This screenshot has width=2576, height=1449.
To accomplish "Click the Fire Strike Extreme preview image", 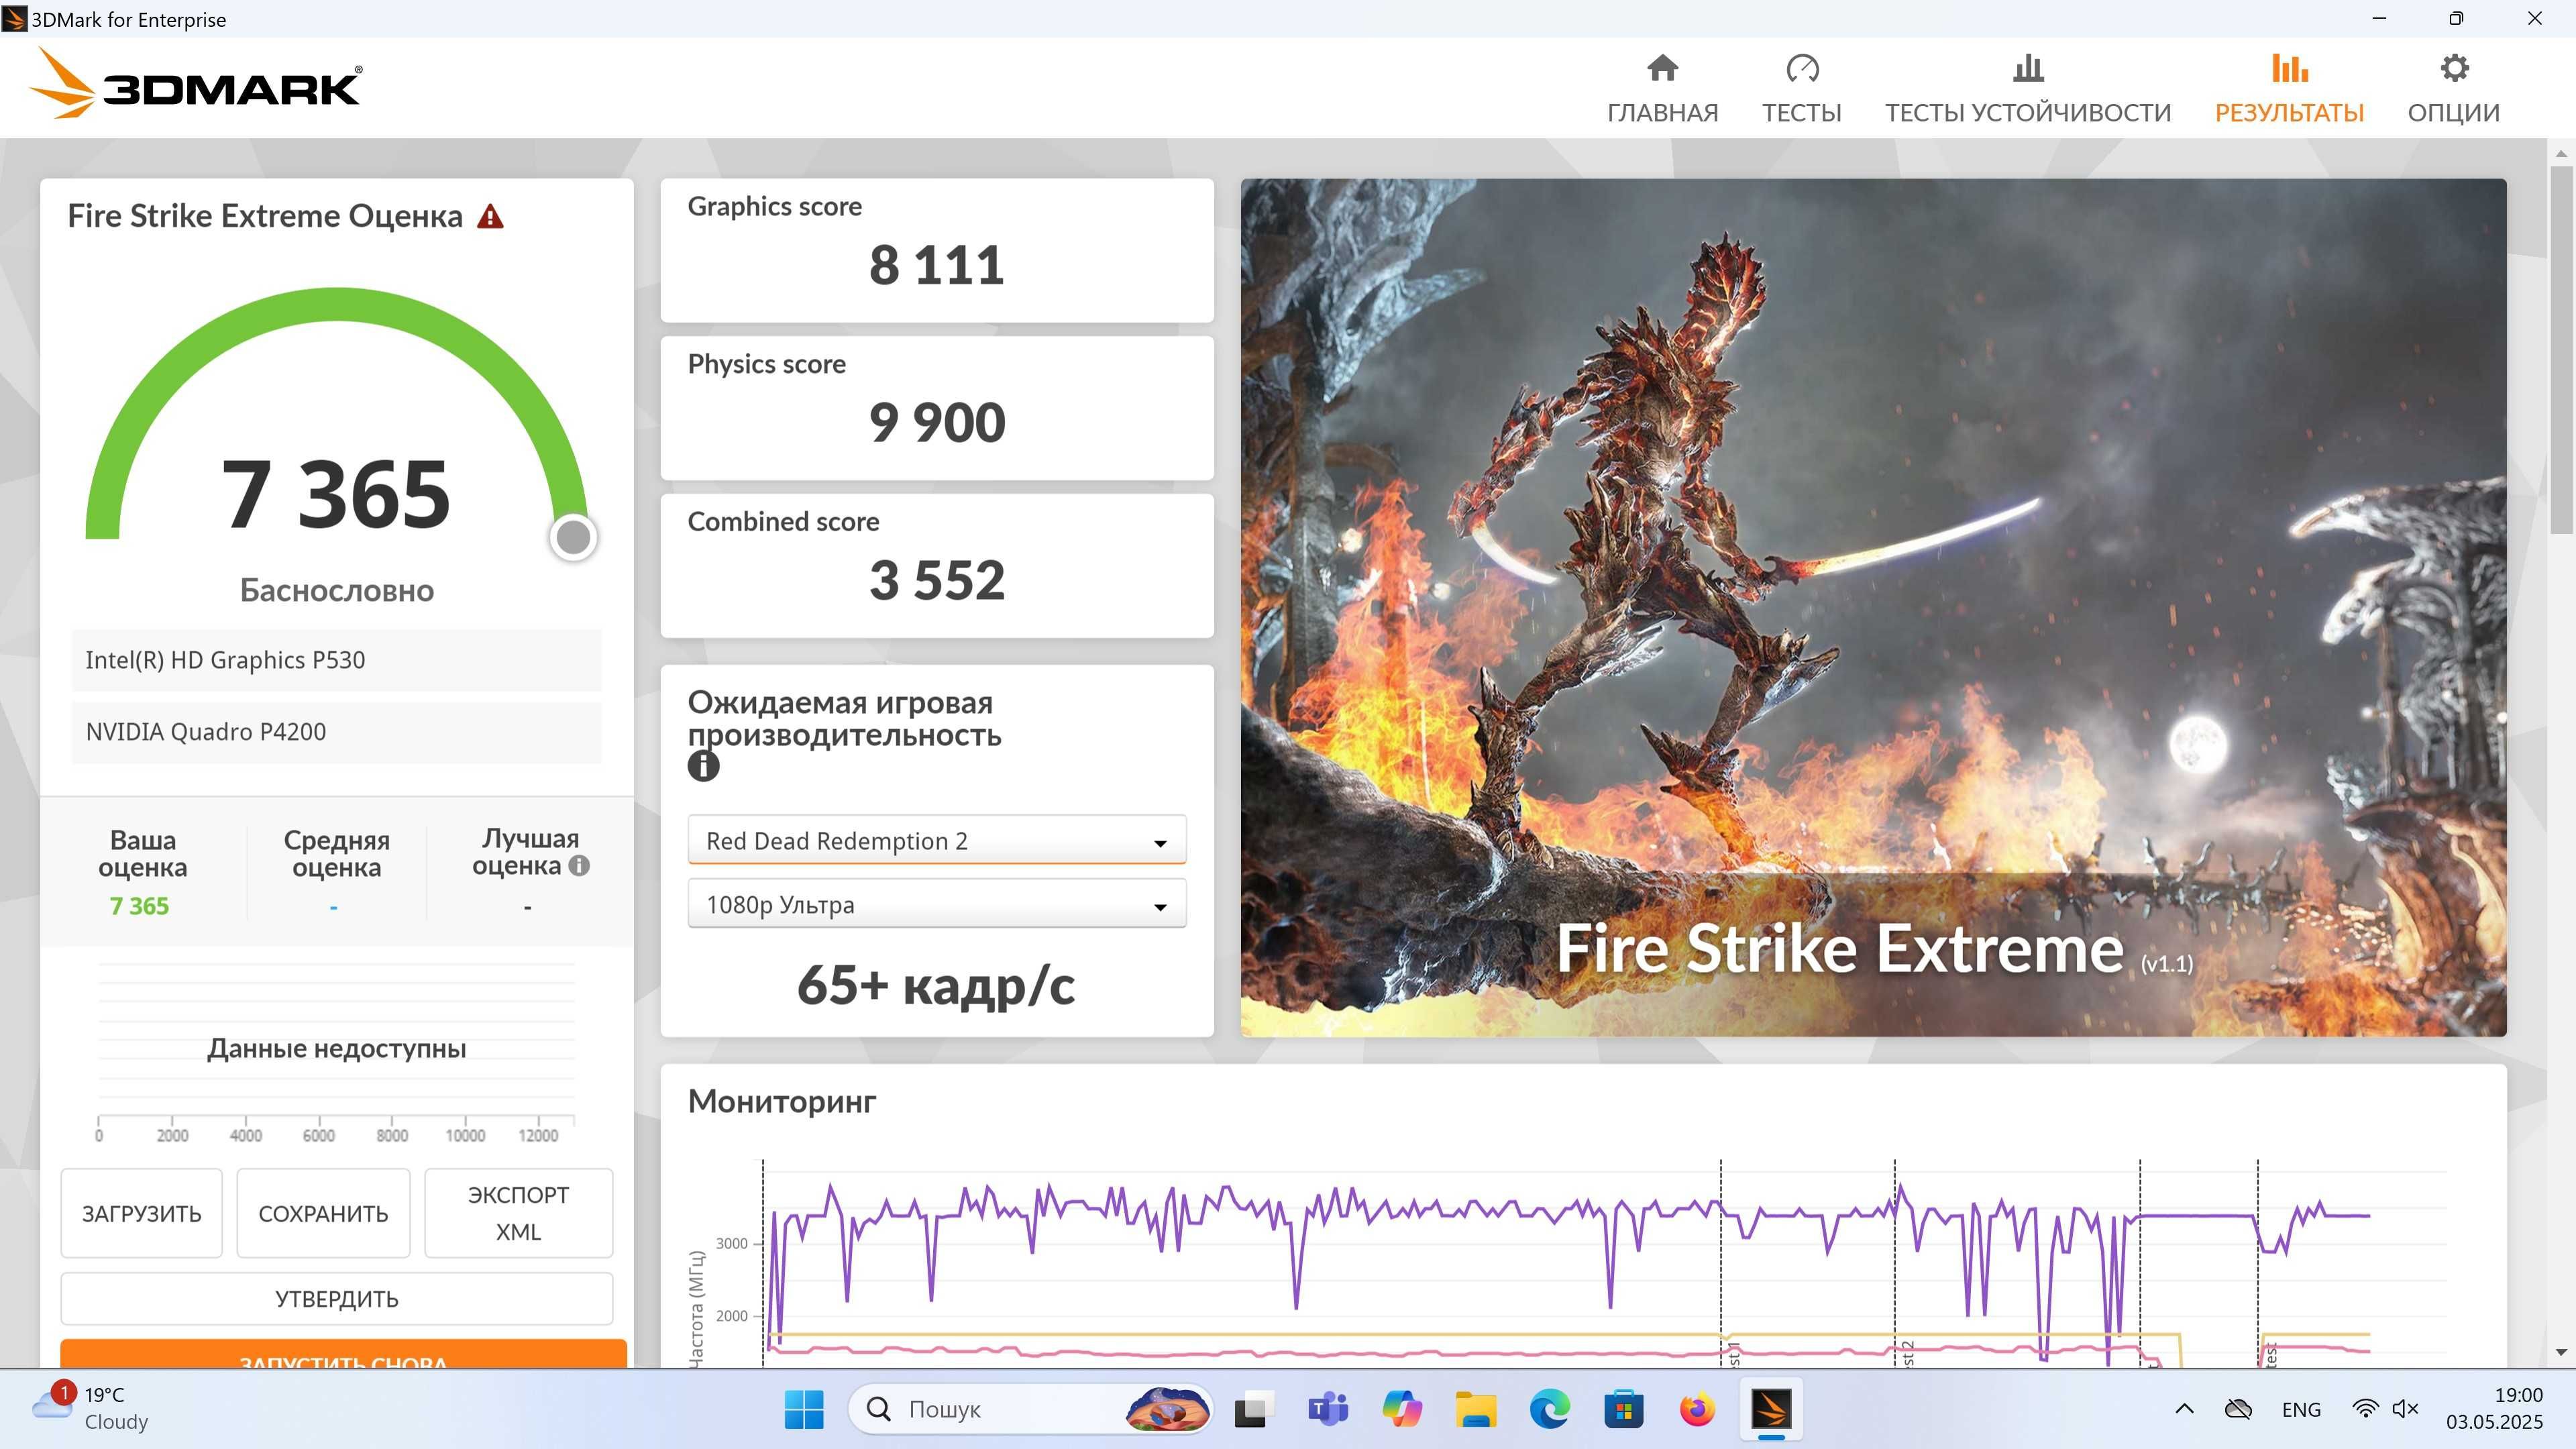I will [x=1873, y=607].
